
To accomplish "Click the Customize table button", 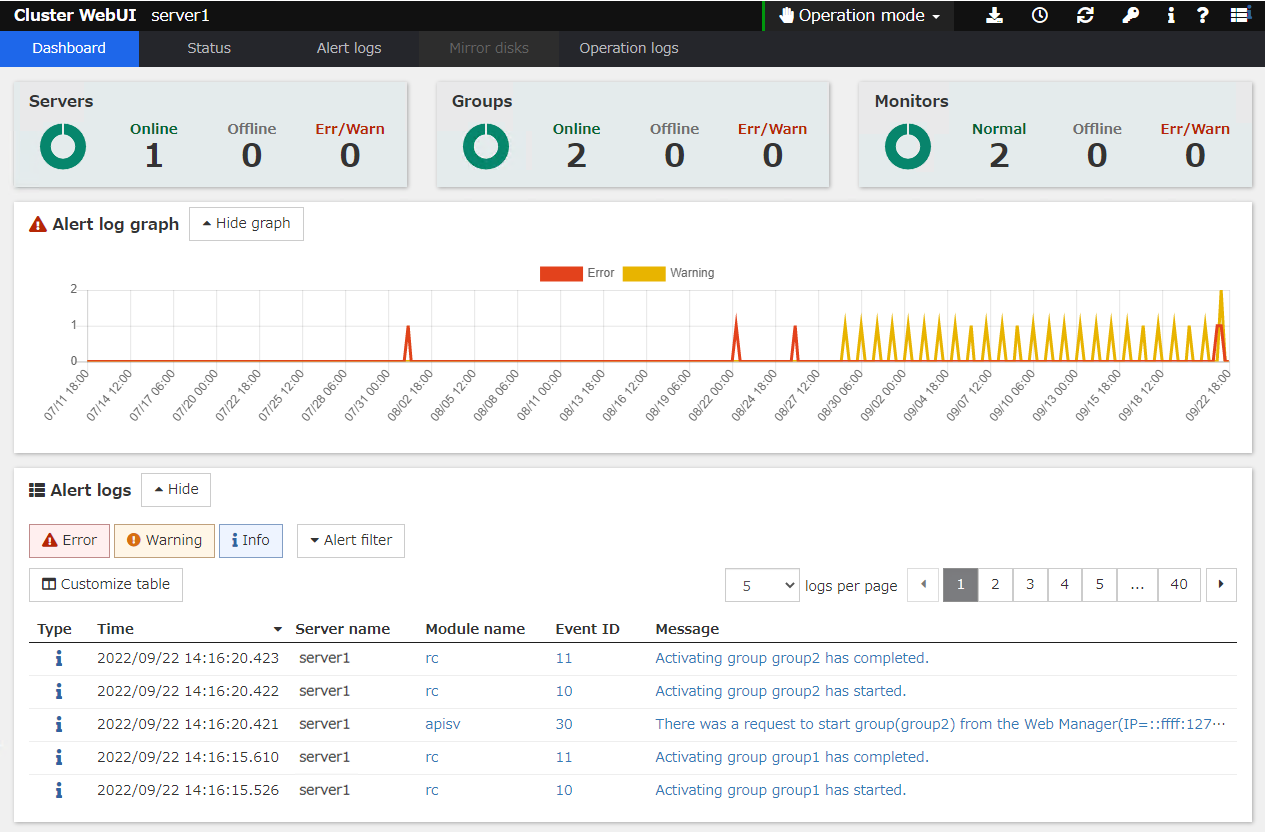I will [106, 584].
